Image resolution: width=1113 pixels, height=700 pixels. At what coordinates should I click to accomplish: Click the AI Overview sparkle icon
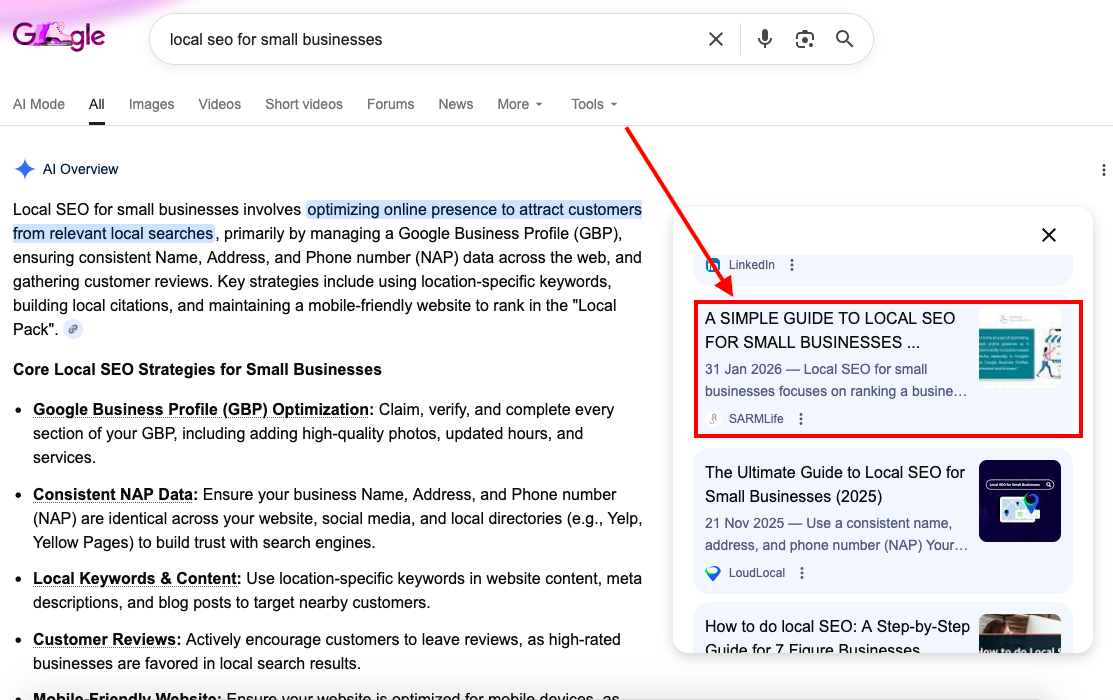point(24,168)
